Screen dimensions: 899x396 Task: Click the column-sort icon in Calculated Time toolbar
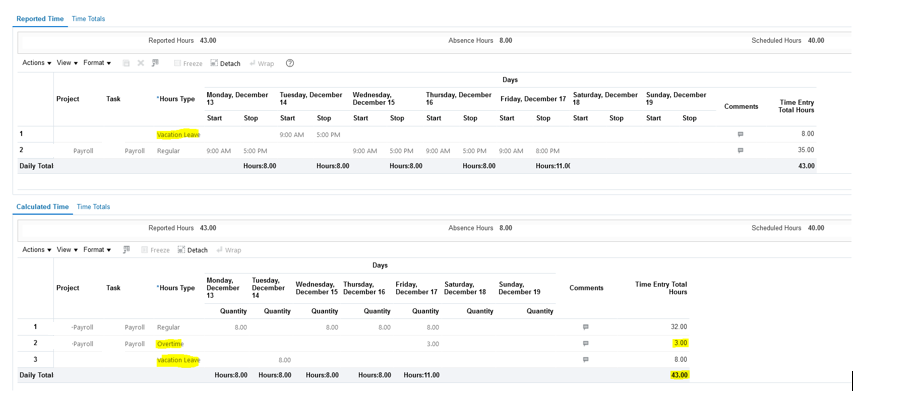pos(126,250)
